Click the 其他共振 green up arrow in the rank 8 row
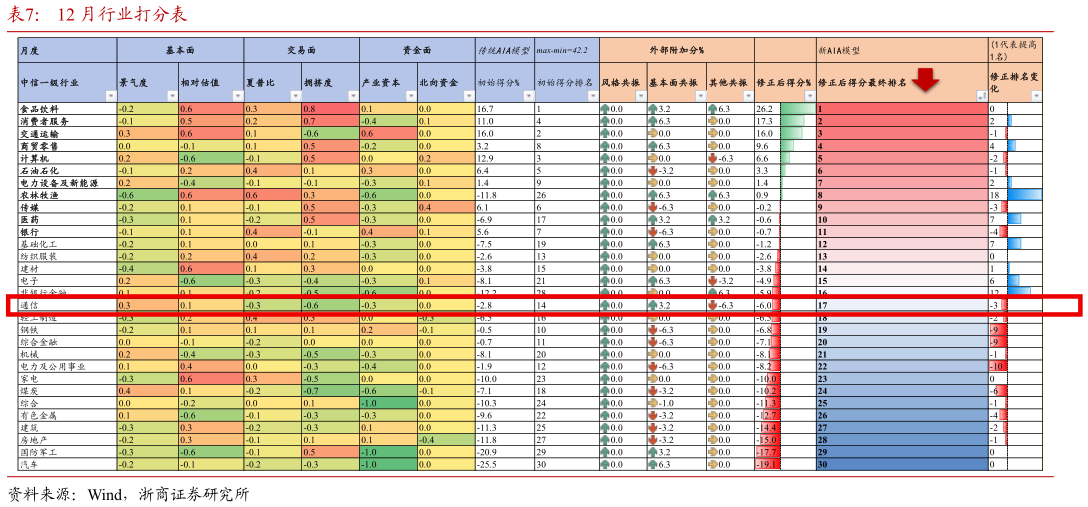The image size is (1088, 507). point(713,194)
